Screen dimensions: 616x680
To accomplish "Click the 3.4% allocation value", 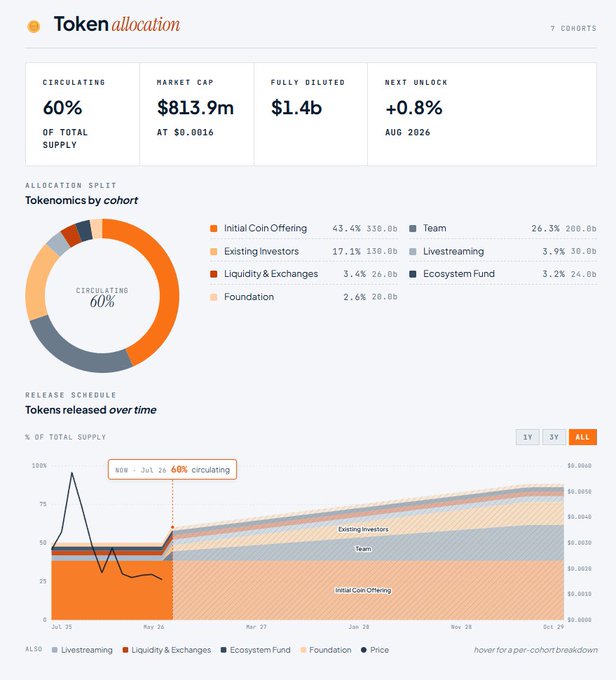I will (354, 274).
